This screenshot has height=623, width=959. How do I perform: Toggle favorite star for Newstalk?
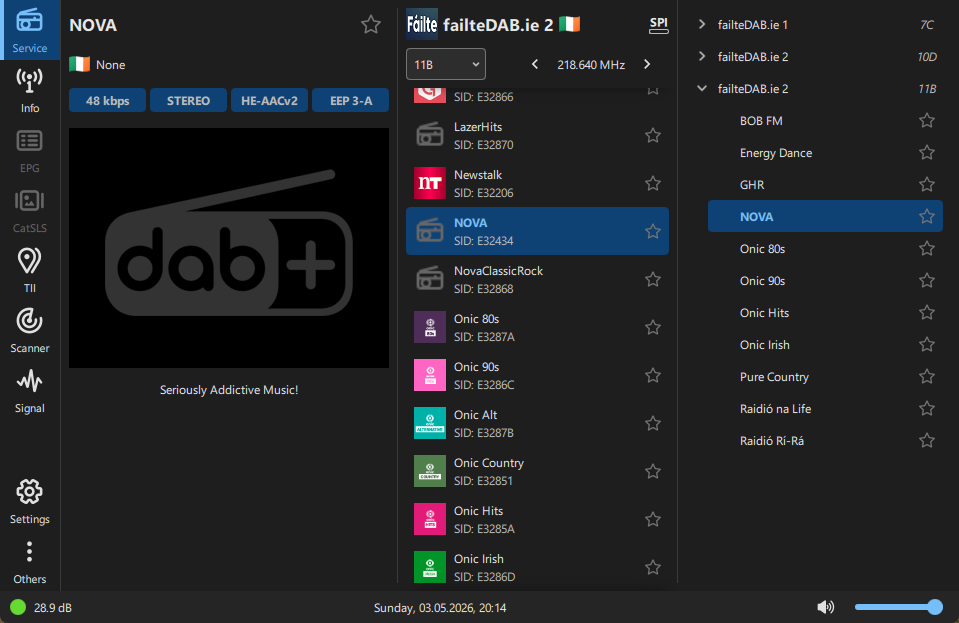[653, 183]
